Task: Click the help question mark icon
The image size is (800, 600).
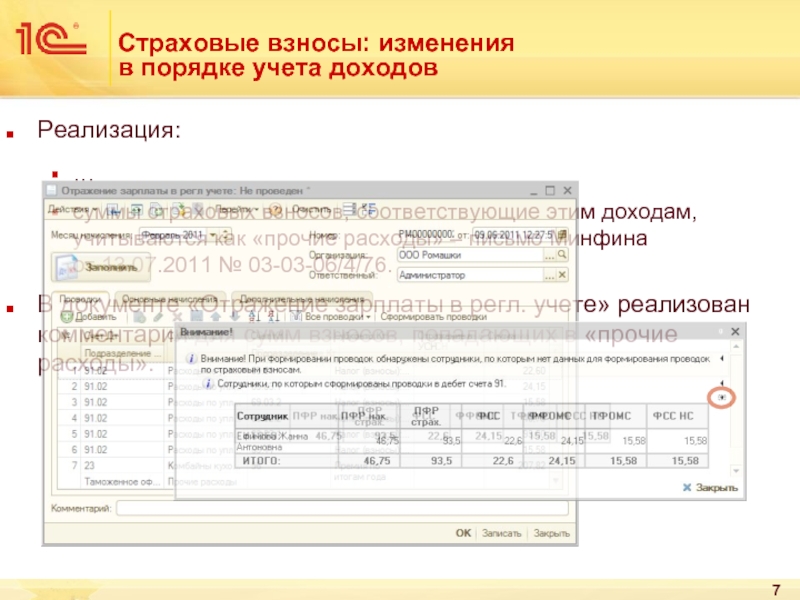Action: pos(276,210)
